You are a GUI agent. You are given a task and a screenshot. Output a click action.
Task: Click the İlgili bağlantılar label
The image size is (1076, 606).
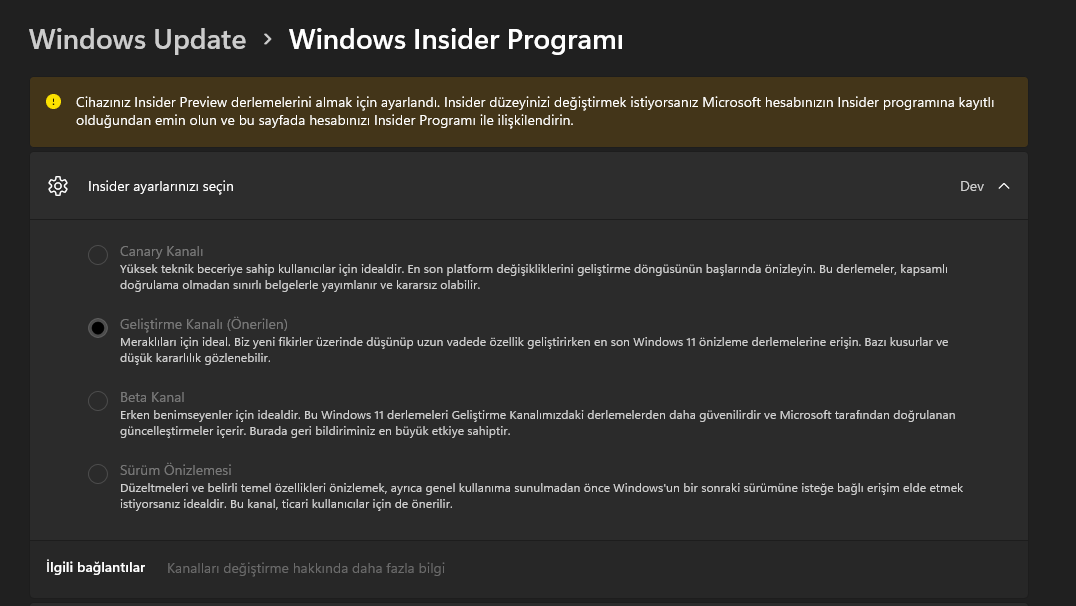click(x=96, y=568)
